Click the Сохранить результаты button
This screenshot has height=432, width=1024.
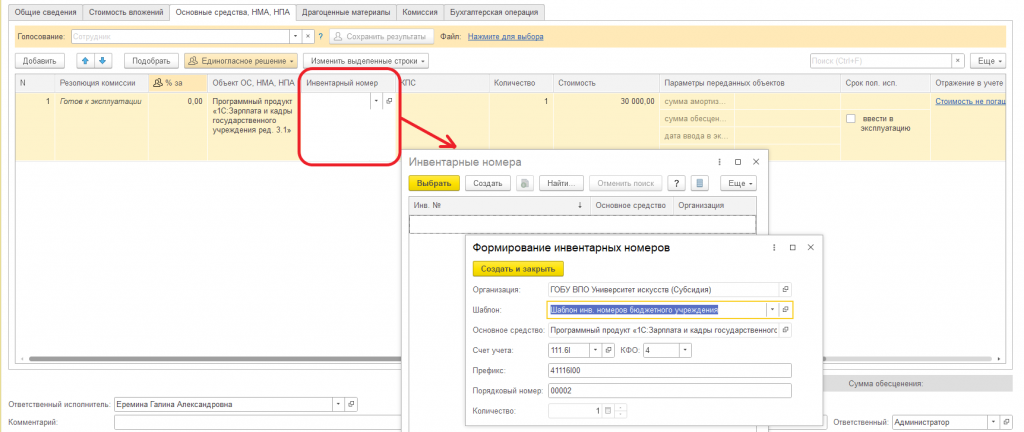(x=381, y=37)
